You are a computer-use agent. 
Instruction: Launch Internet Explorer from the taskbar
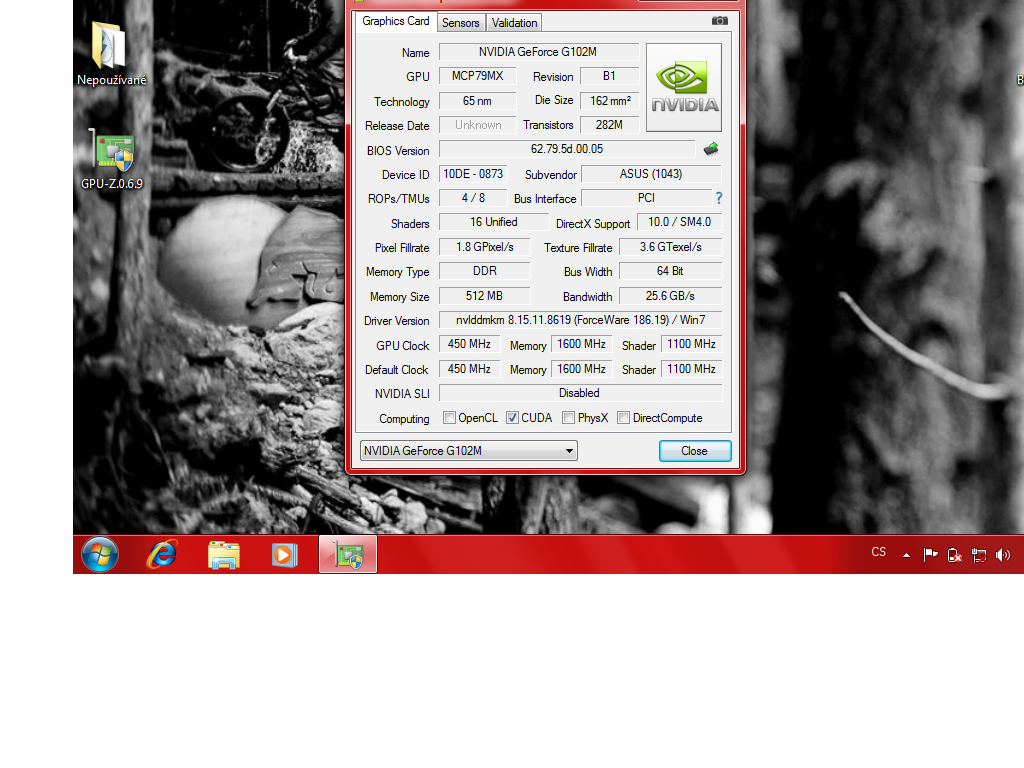click(x=161, y=554)
